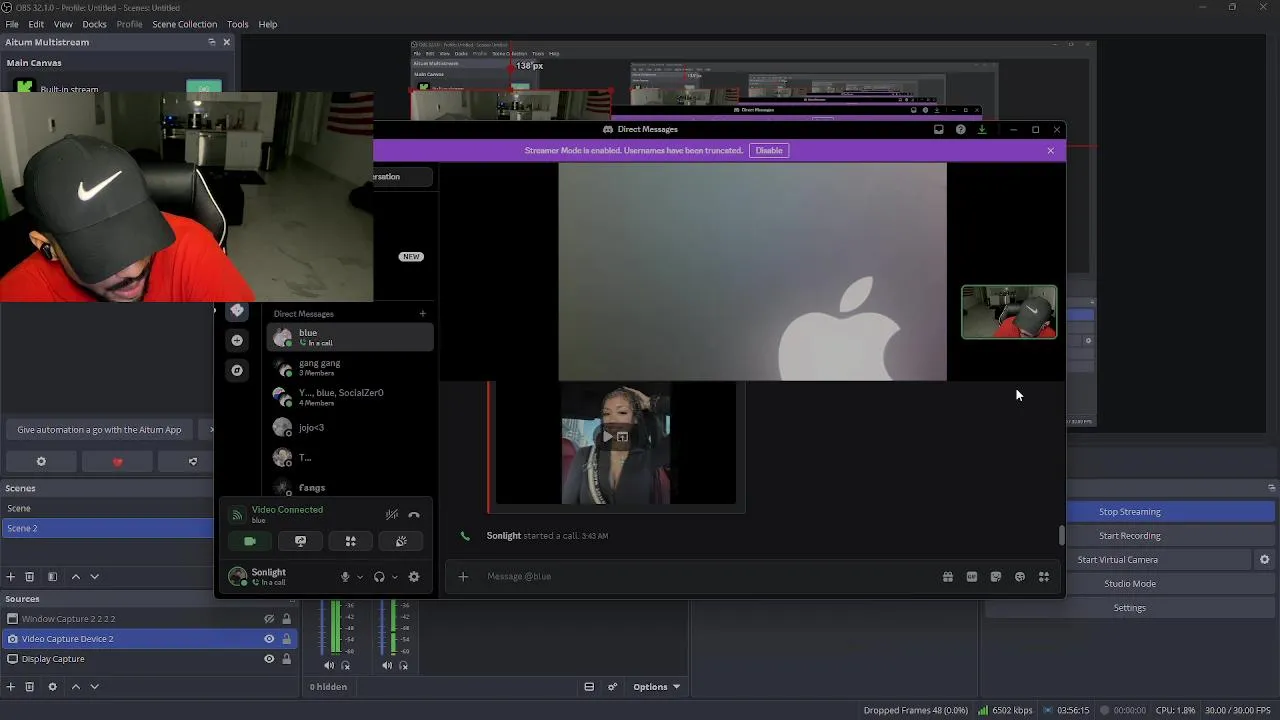
Task: Open the 'jojo<3' direct message
Action: (x=350, y=428)
